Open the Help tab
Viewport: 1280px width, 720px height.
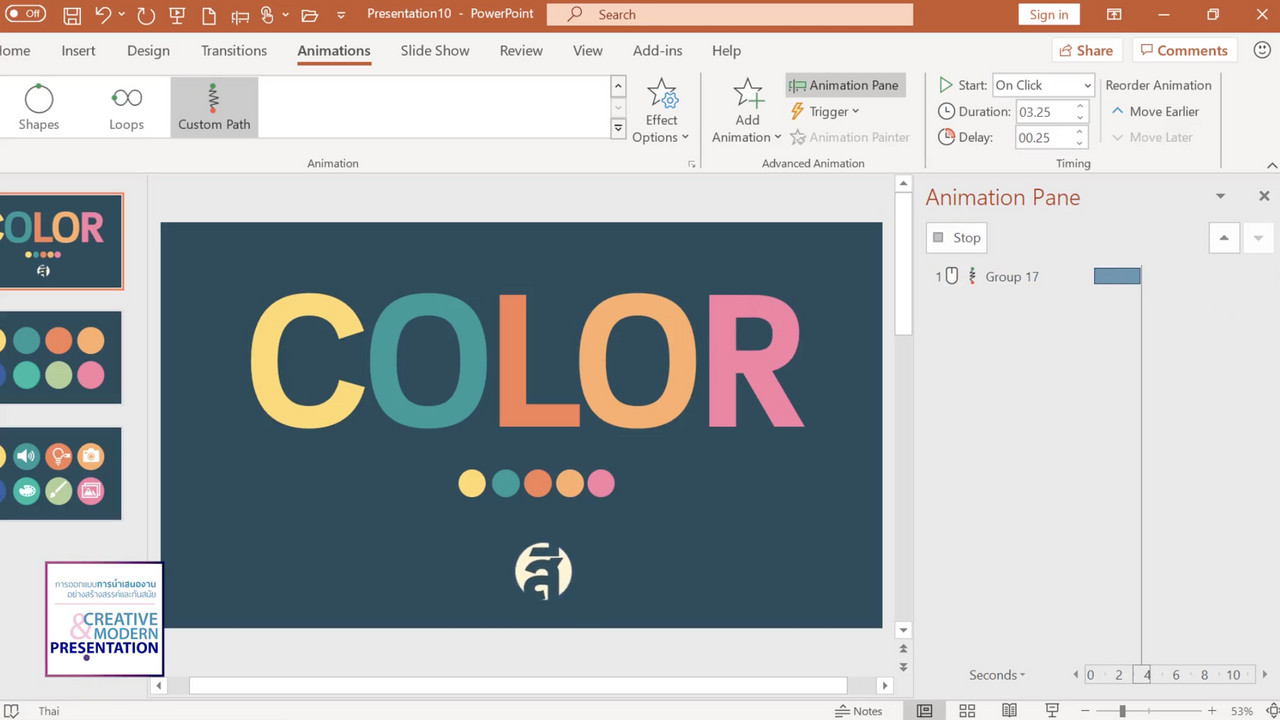[726, 51]
